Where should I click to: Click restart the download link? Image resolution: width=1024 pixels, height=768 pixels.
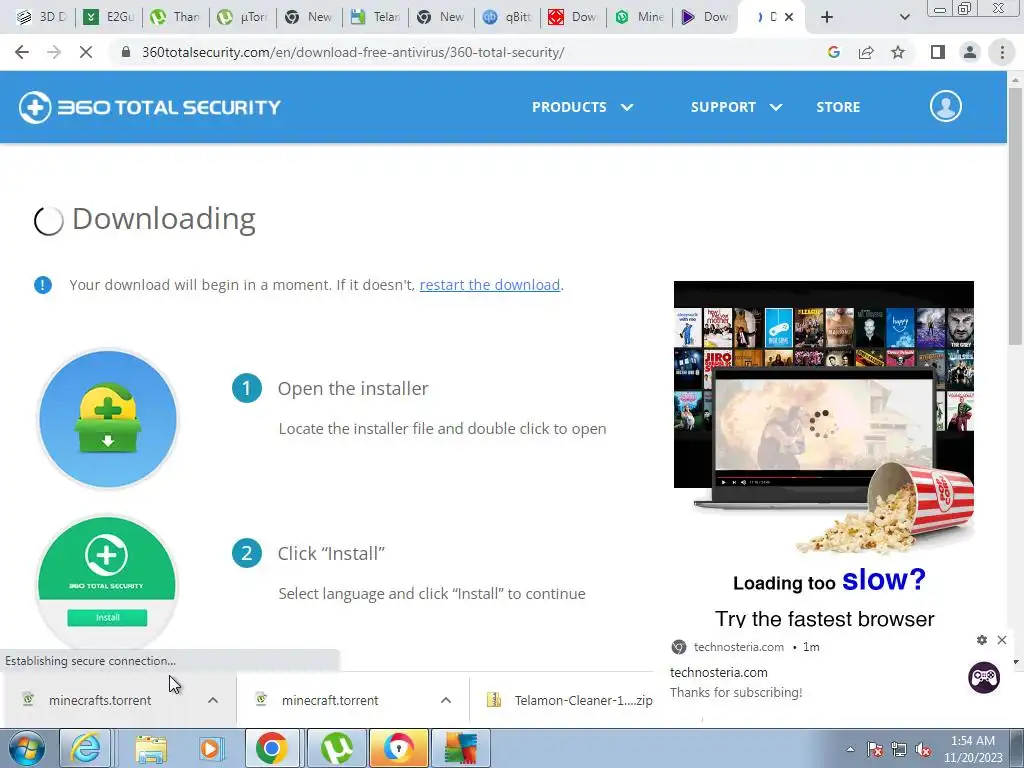490,285
